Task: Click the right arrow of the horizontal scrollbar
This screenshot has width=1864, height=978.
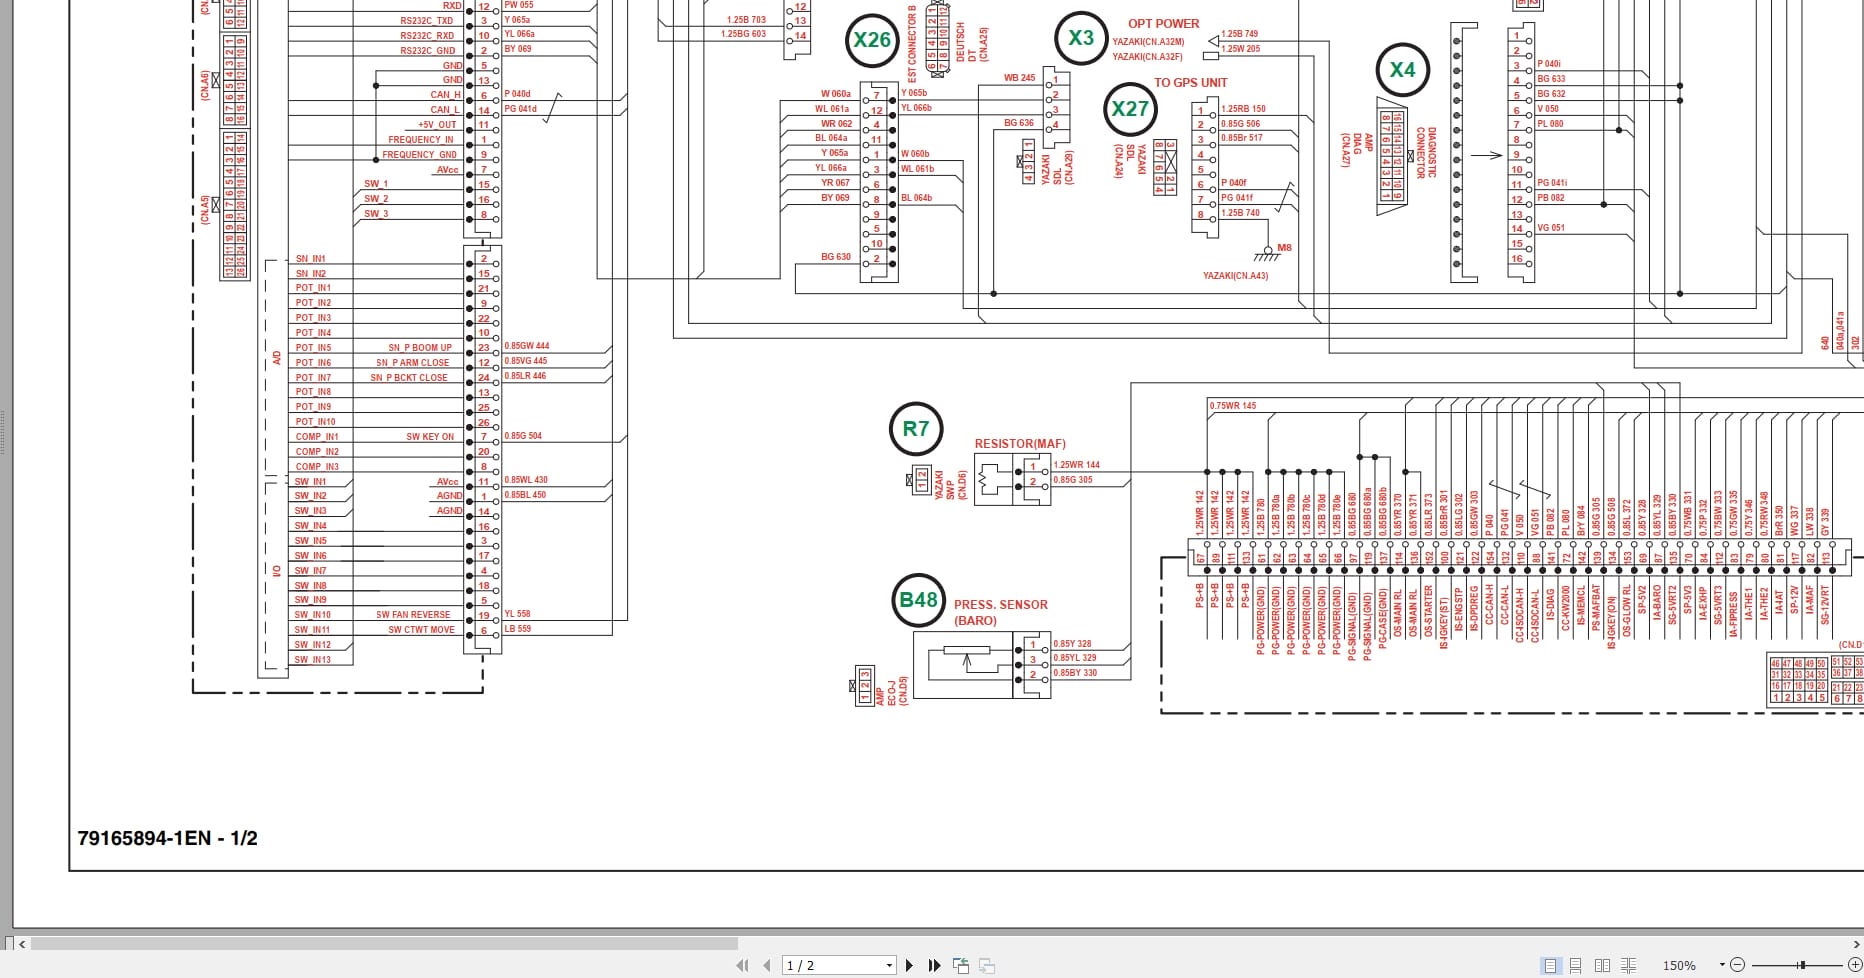Action: pos(1855,943)
